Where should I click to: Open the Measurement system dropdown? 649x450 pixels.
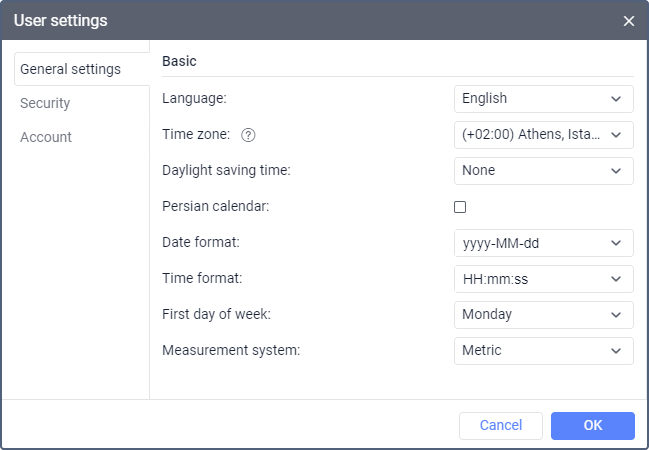543,351
